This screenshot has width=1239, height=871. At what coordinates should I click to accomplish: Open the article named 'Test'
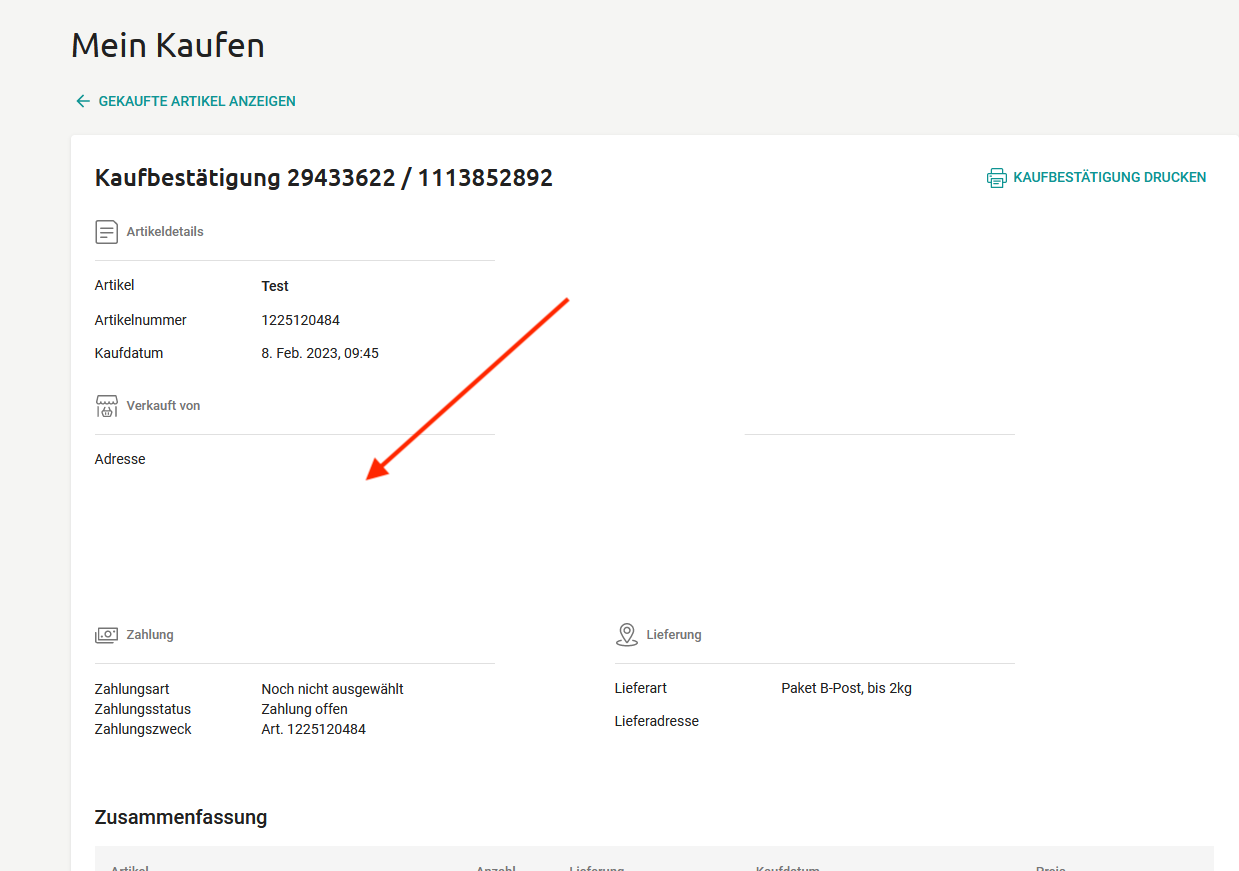point(275,286)
